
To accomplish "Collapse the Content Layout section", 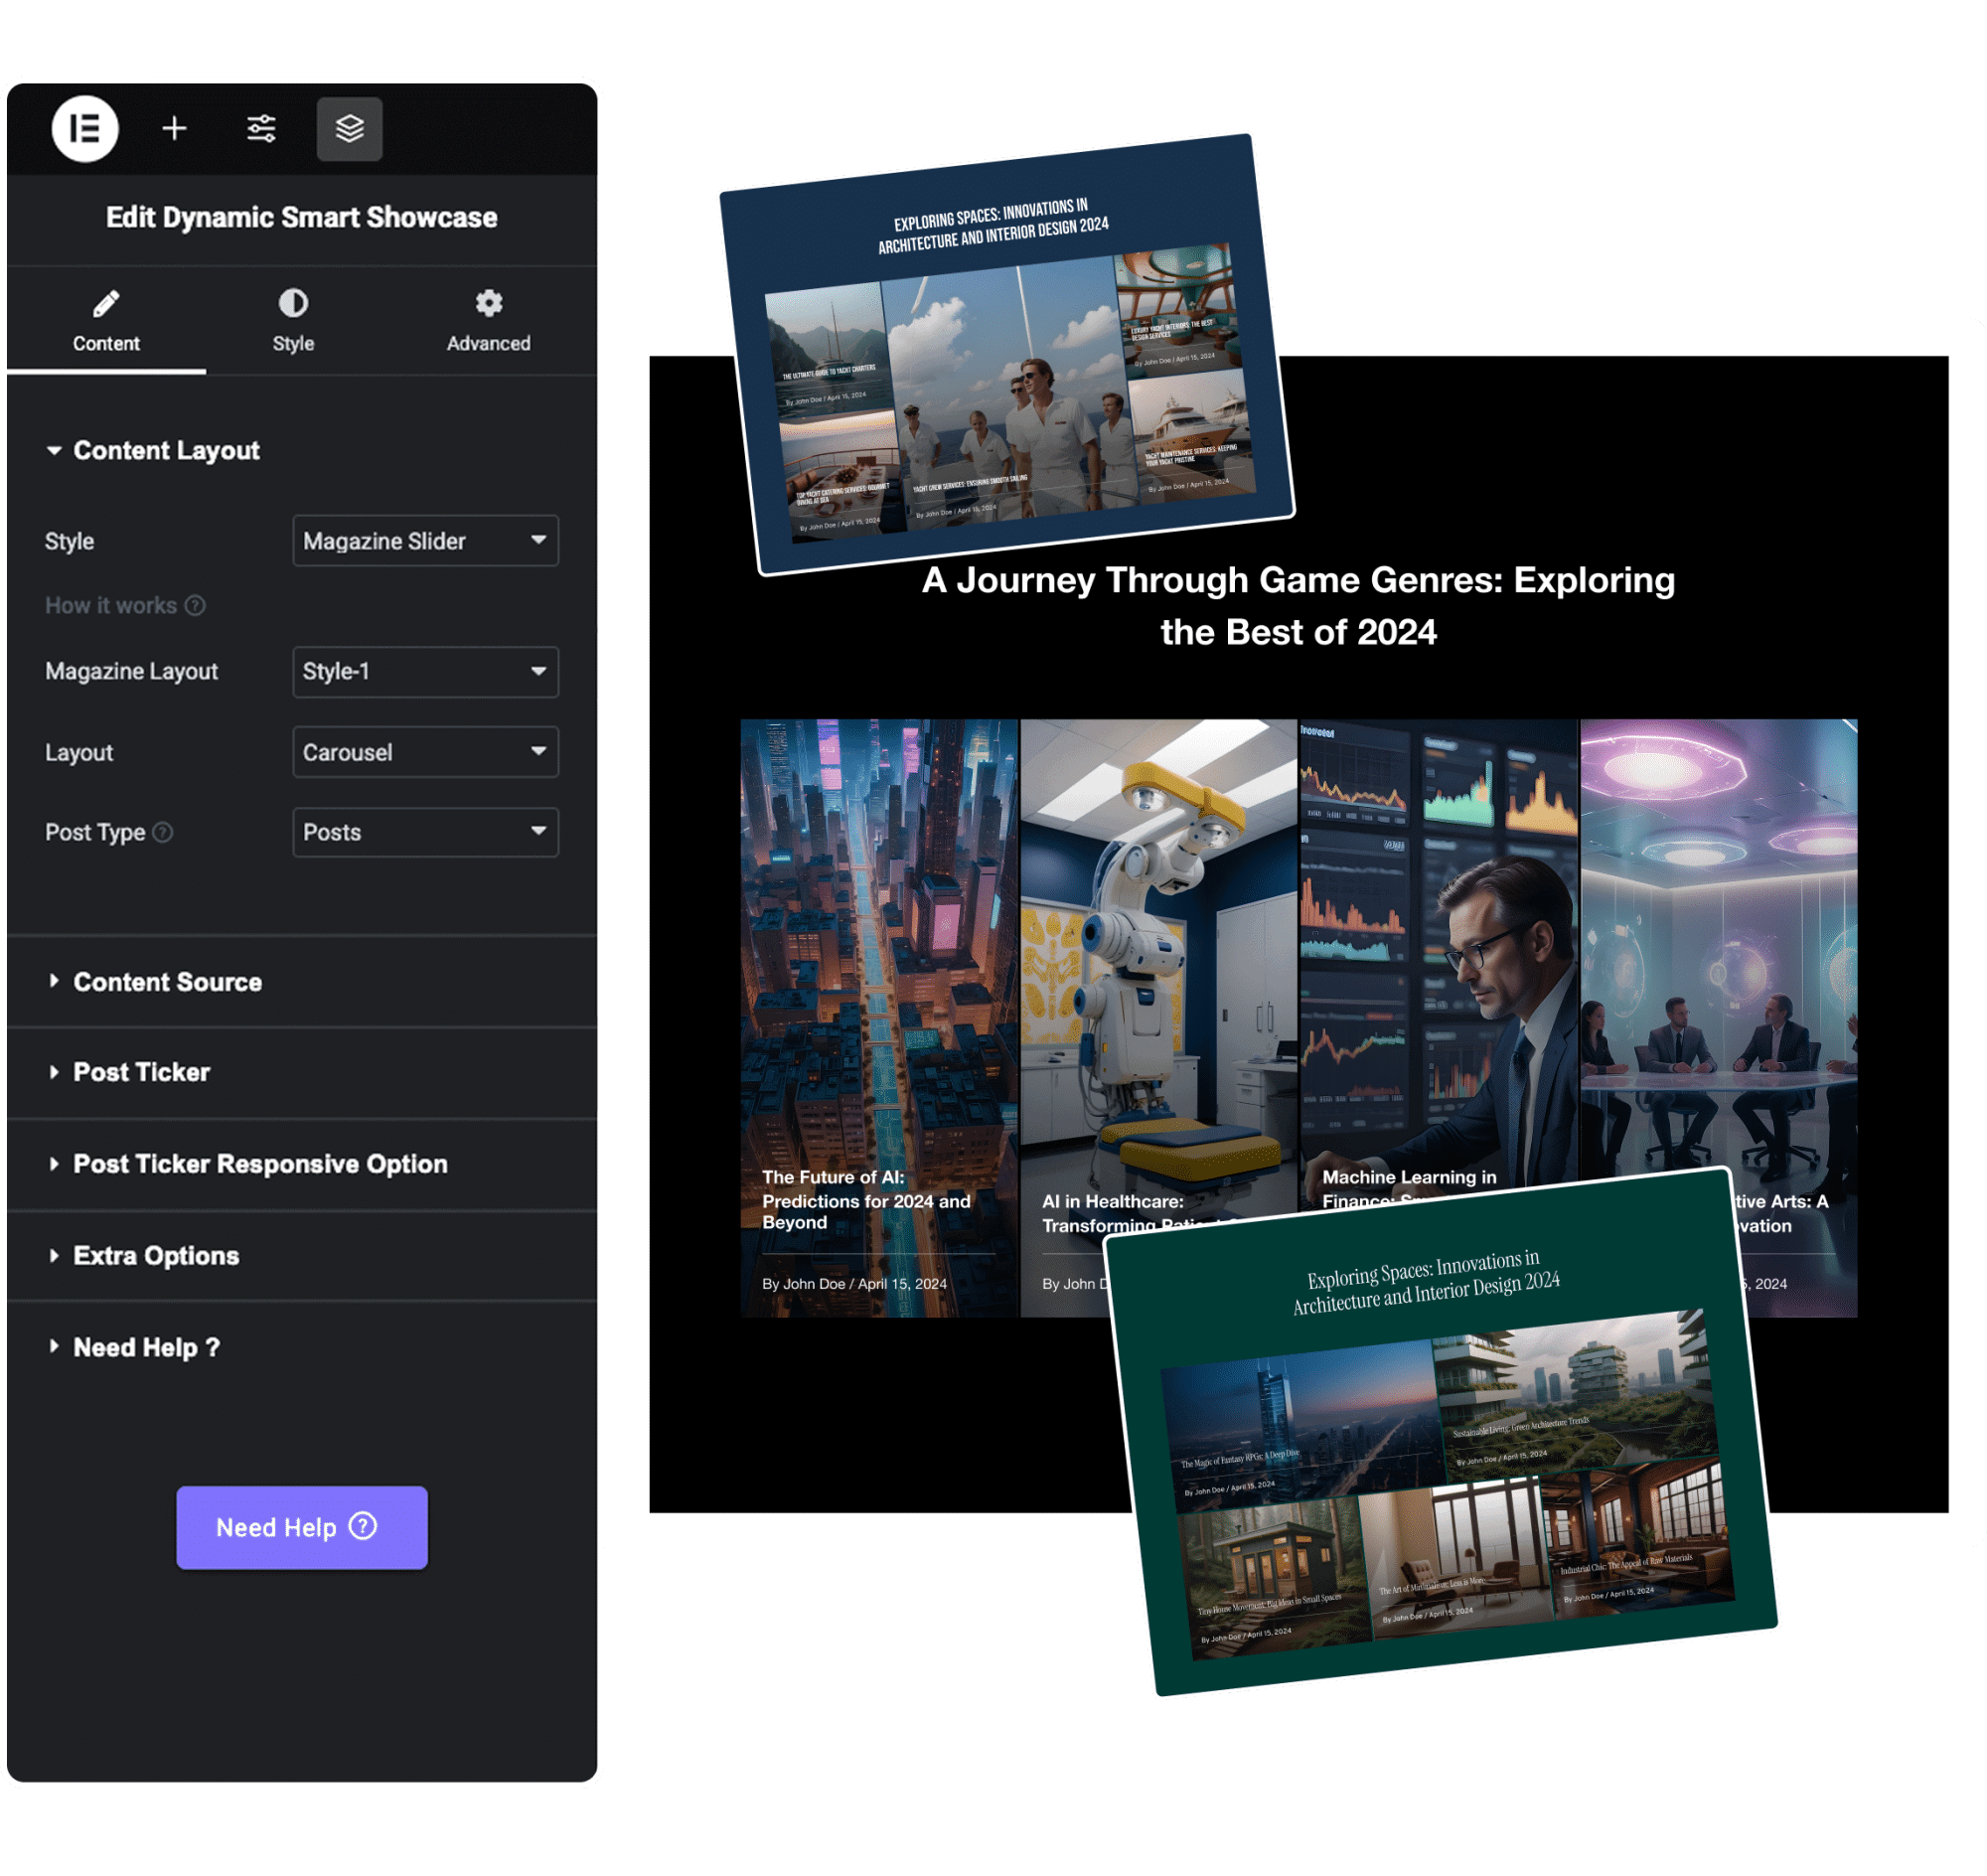I will tap(165, 451).
